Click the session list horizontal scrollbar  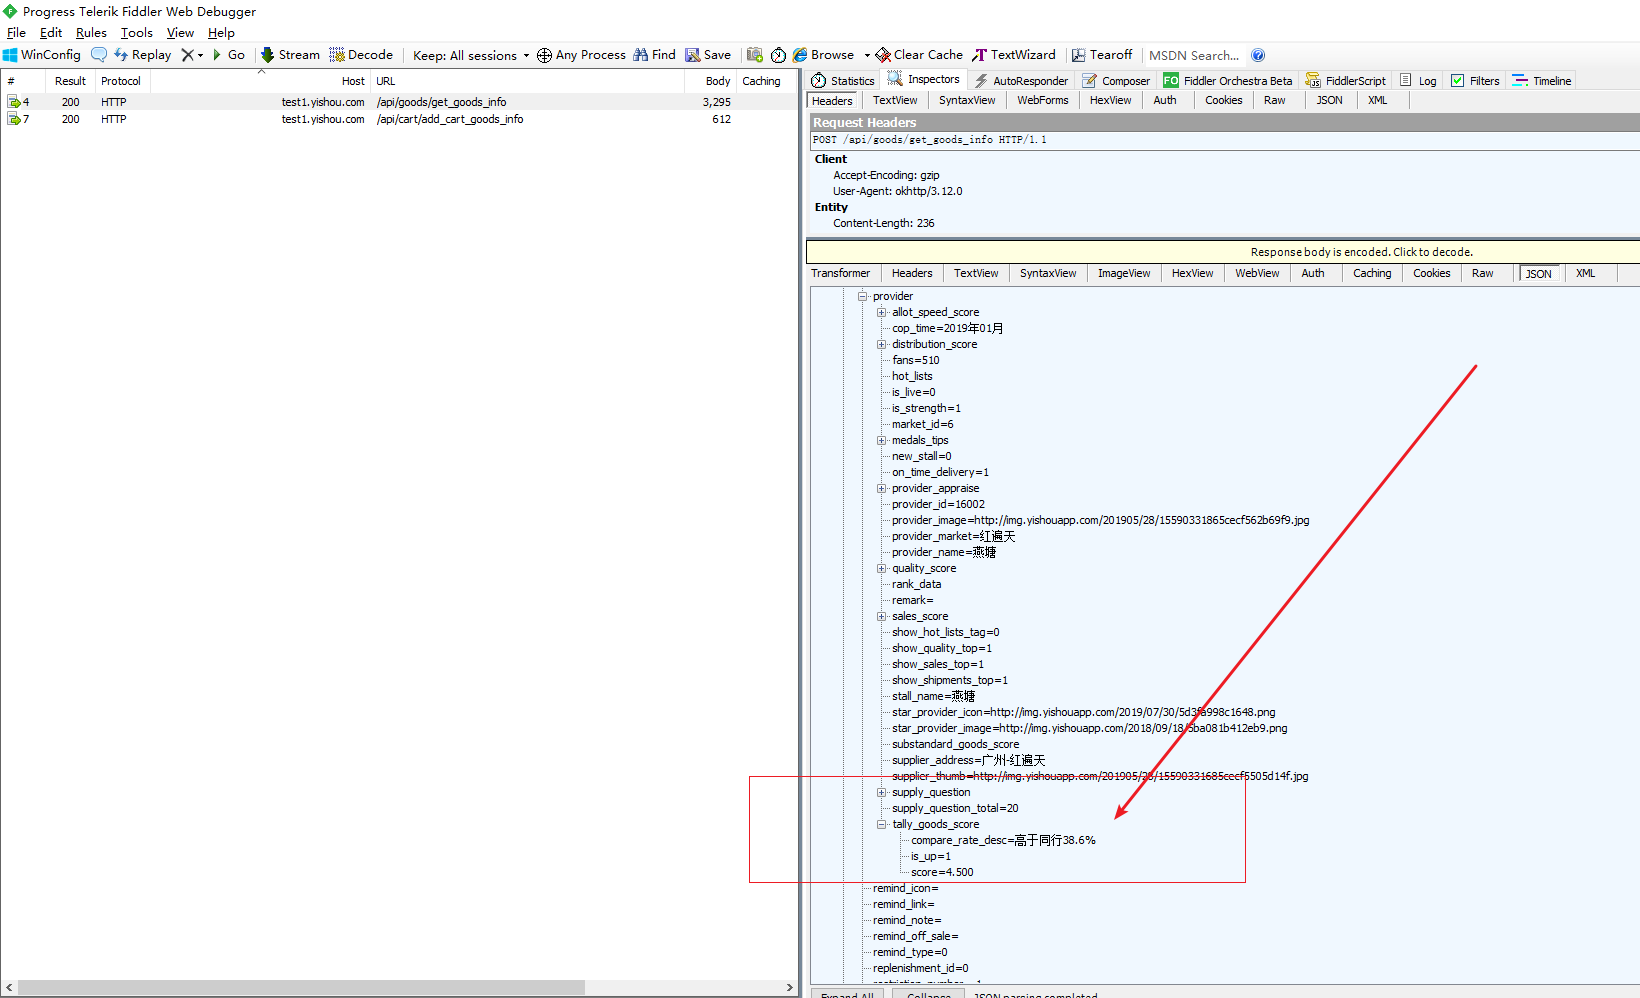[301, 987]
